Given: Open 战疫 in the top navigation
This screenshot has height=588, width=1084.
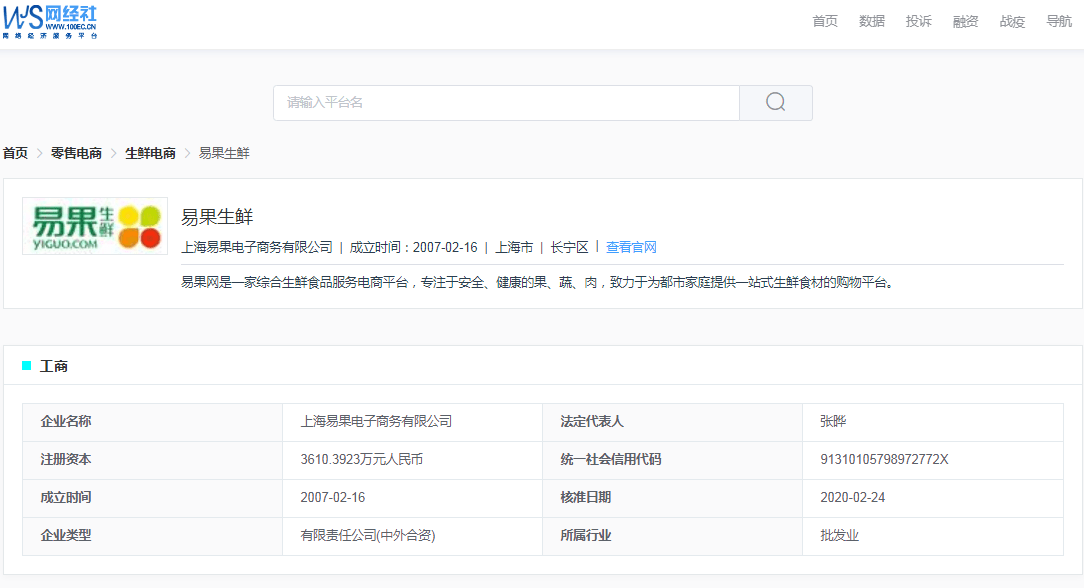Looking at the screenshot, I should (x=1012, y=21).
